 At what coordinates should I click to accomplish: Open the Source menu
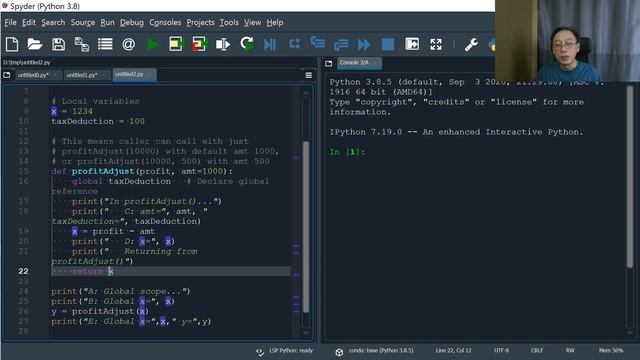click(x=83, y=22)
